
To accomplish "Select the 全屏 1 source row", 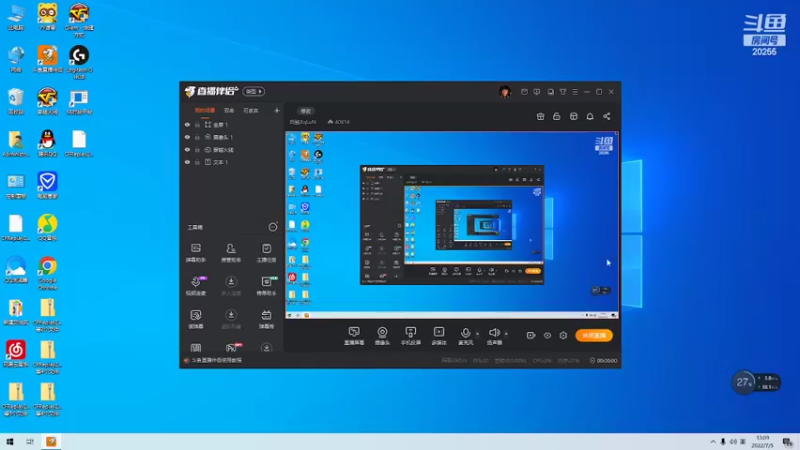I will [232, 124].
